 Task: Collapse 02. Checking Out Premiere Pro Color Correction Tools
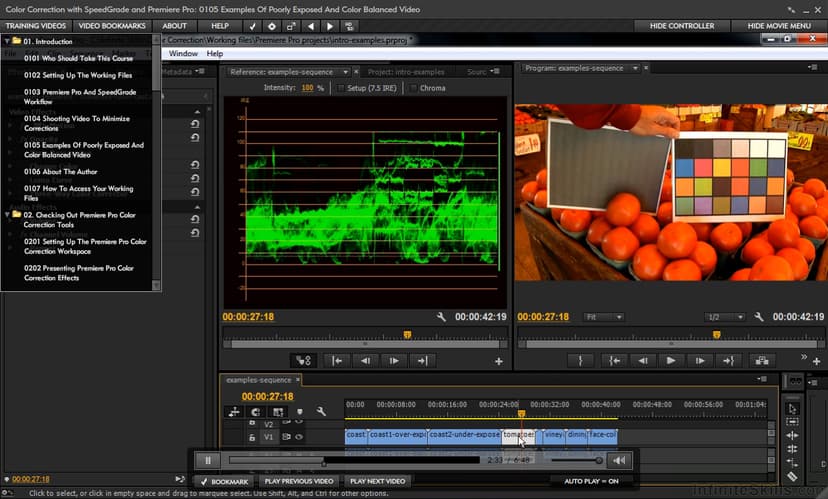pyautogui.click(x=7, y=215)
